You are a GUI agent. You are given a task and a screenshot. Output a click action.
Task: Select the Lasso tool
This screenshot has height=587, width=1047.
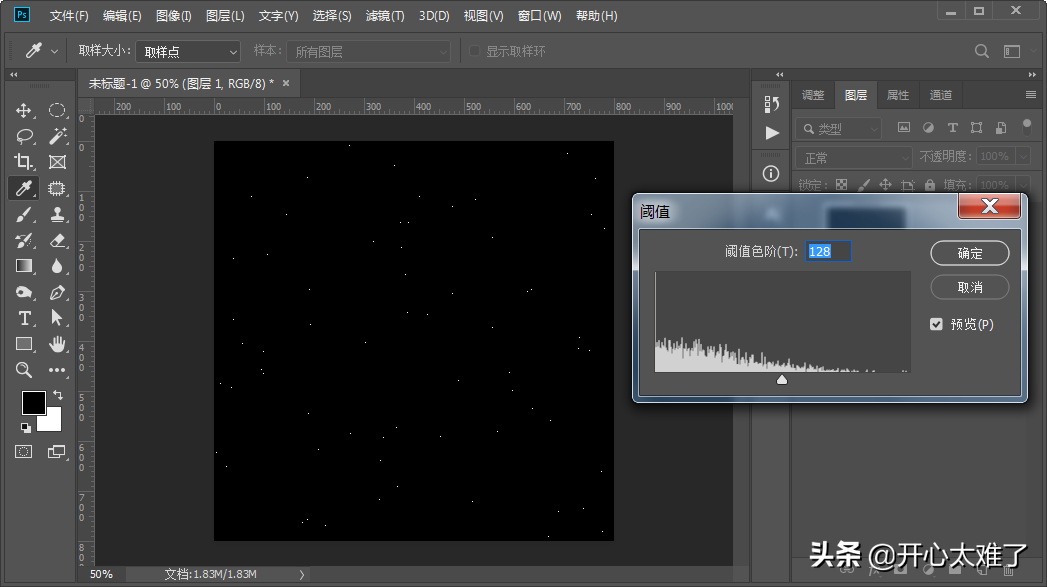(24, 136)
